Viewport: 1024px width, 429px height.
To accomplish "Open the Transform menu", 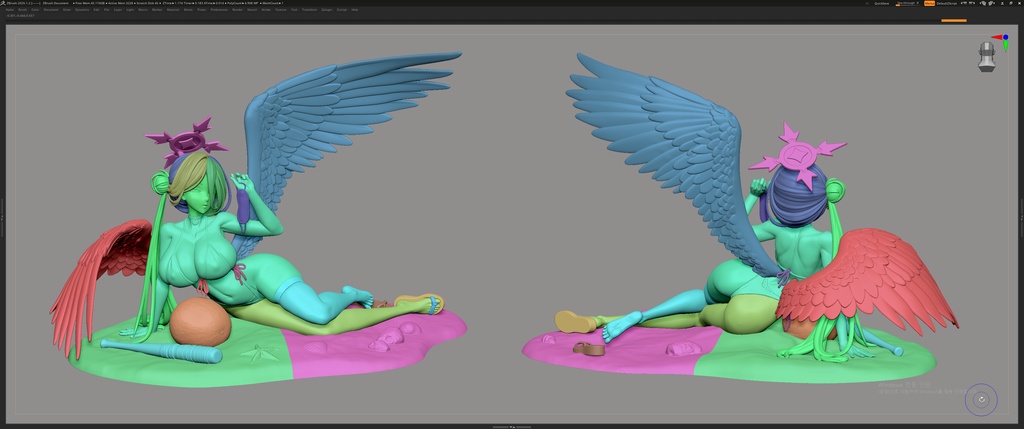I will point(310,10).
